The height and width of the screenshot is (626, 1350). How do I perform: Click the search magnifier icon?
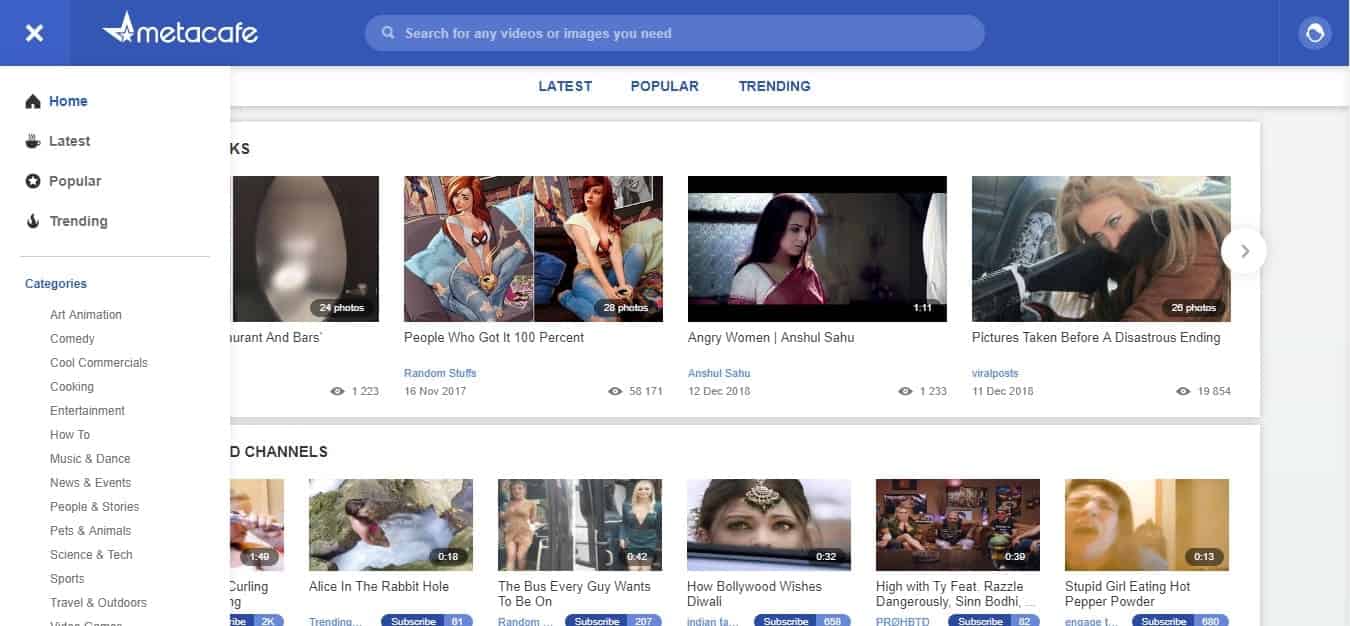pyautogui.click(x=388, y=33)
